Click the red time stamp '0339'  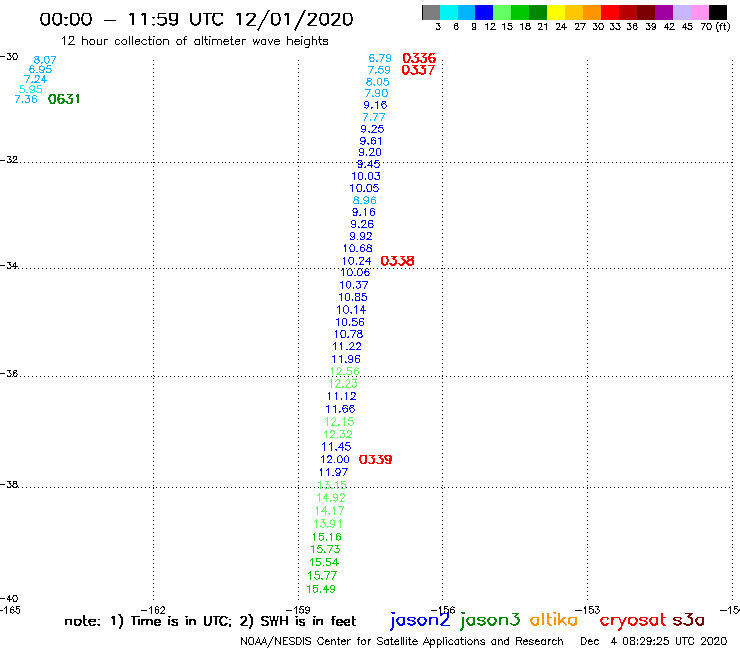click(376, 459)
